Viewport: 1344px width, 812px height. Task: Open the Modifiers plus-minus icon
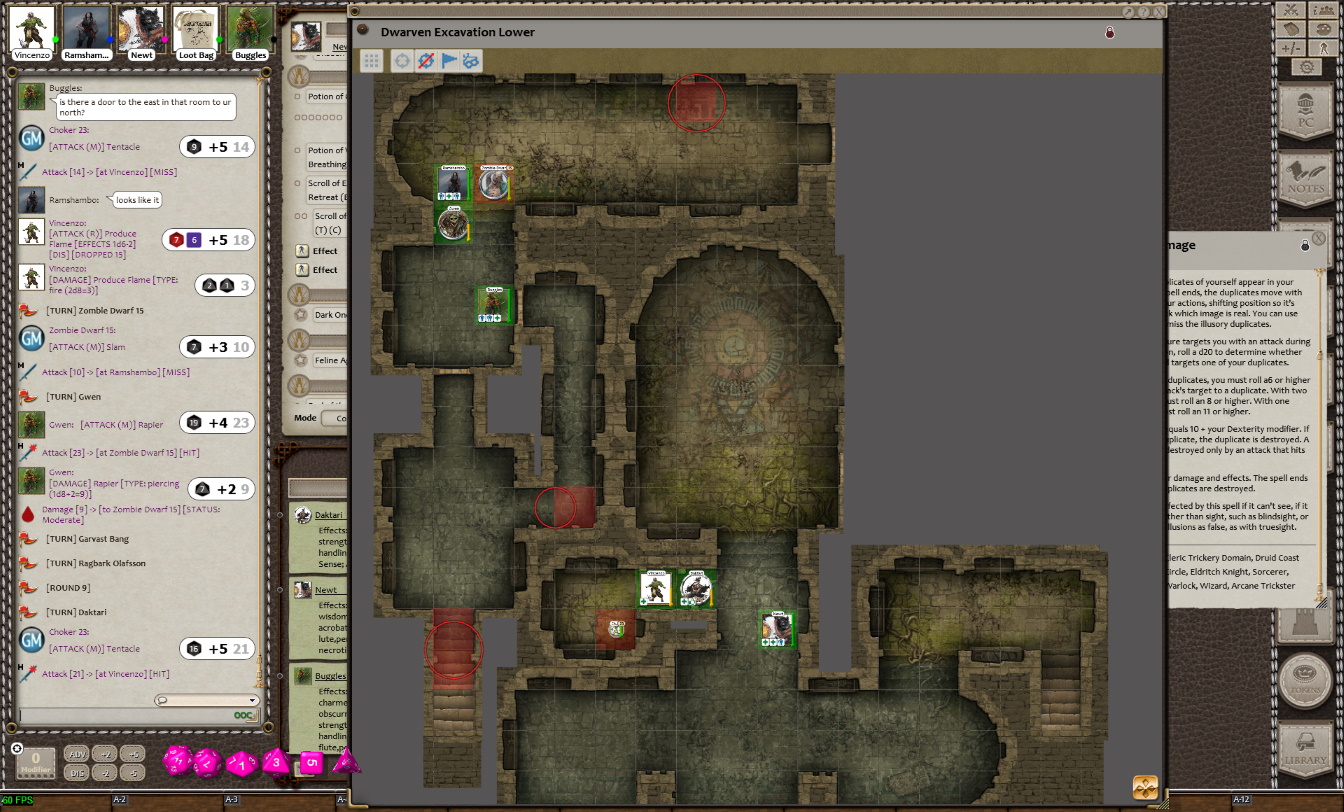coord(1291,48)
